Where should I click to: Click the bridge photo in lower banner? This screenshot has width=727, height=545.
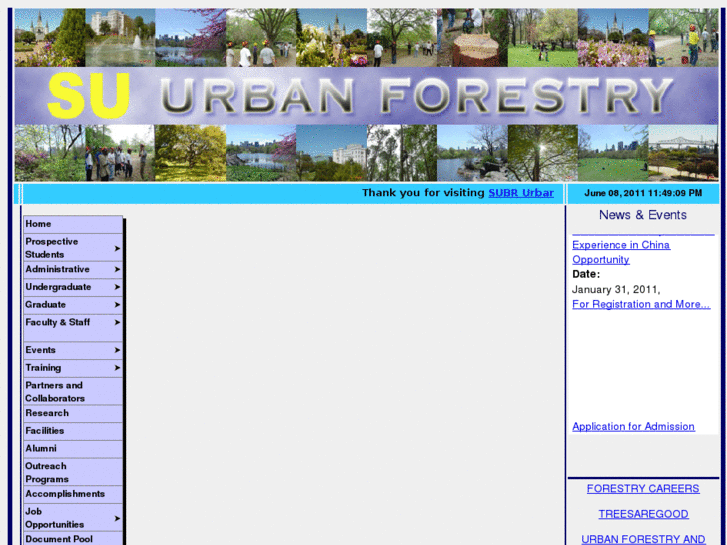[x=683, y=153]
